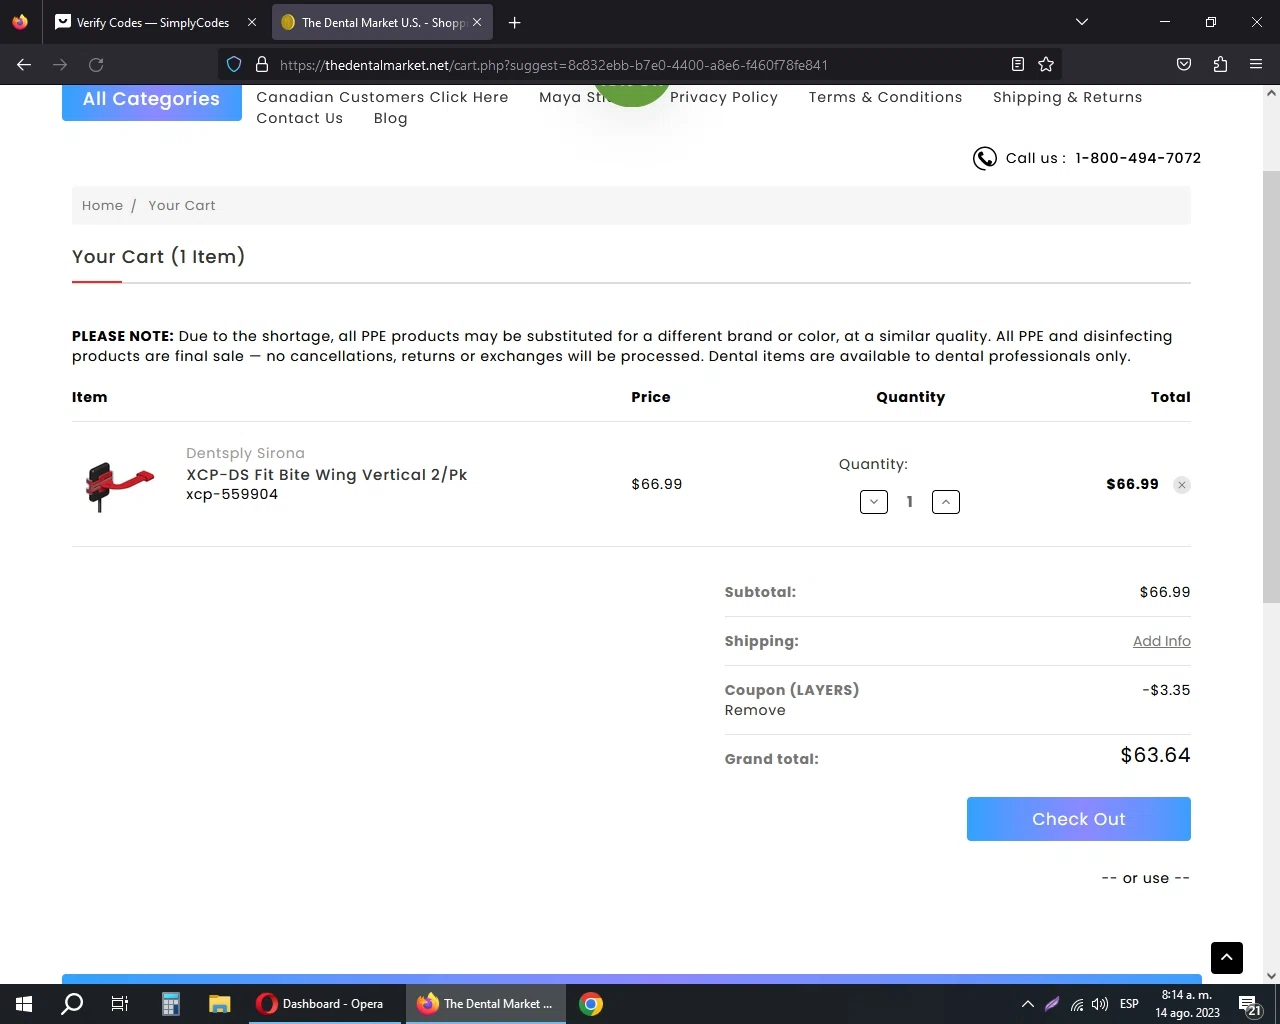Open Canadian Customers Click Here link
Image resolution: width=1280 pixels, height=1024 pixels.
[382, 97]
